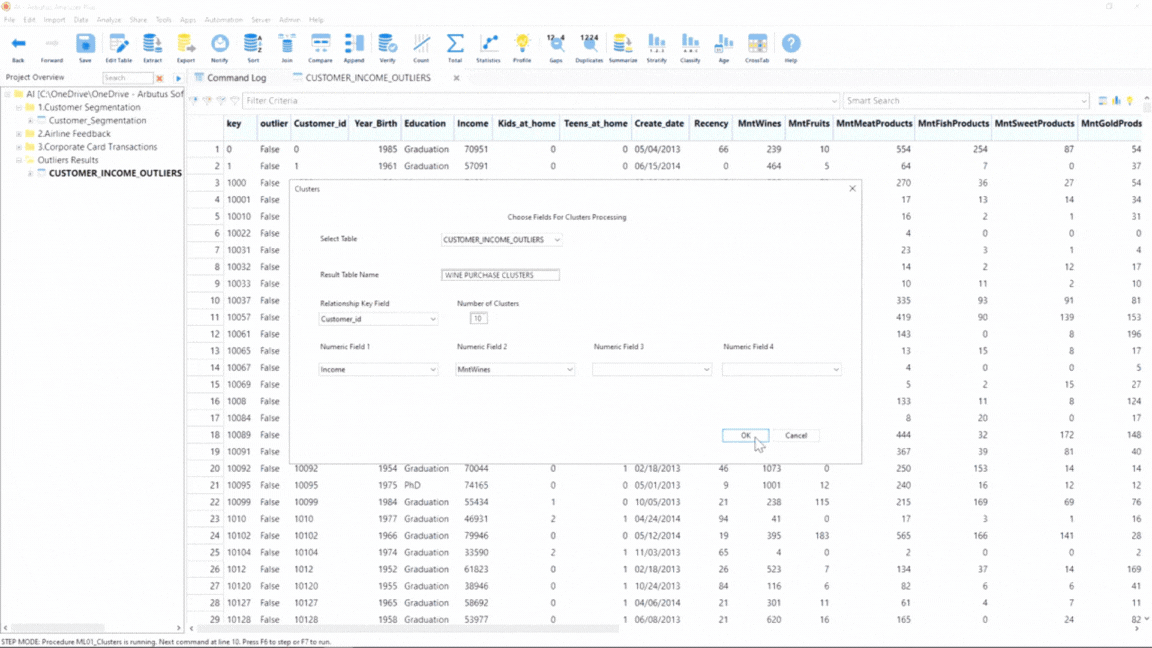The height and width of the screenshot is (648, 1152).
Task: Click the Forward toolbar icon
Action: point(51,44)
